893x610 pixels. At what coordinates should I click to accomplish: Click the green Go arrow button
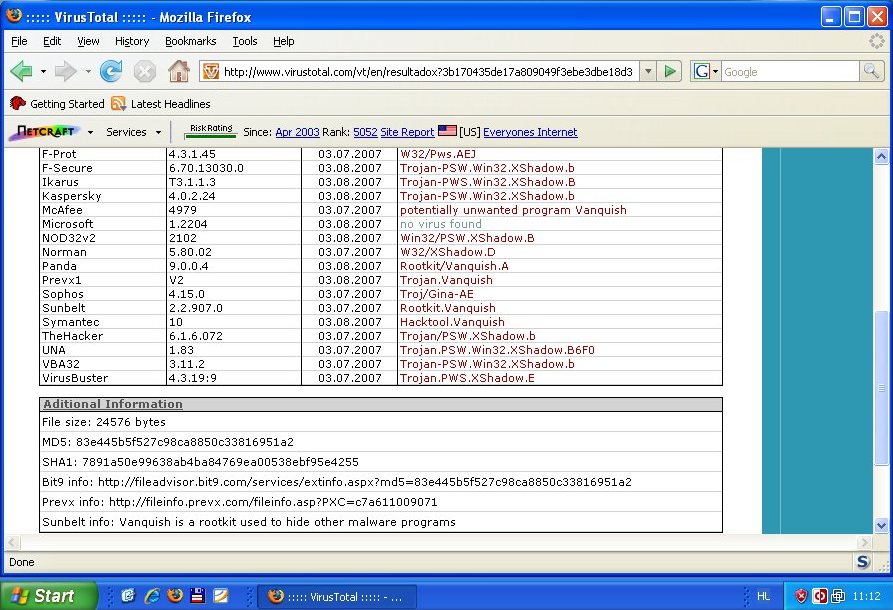(670, 72)
